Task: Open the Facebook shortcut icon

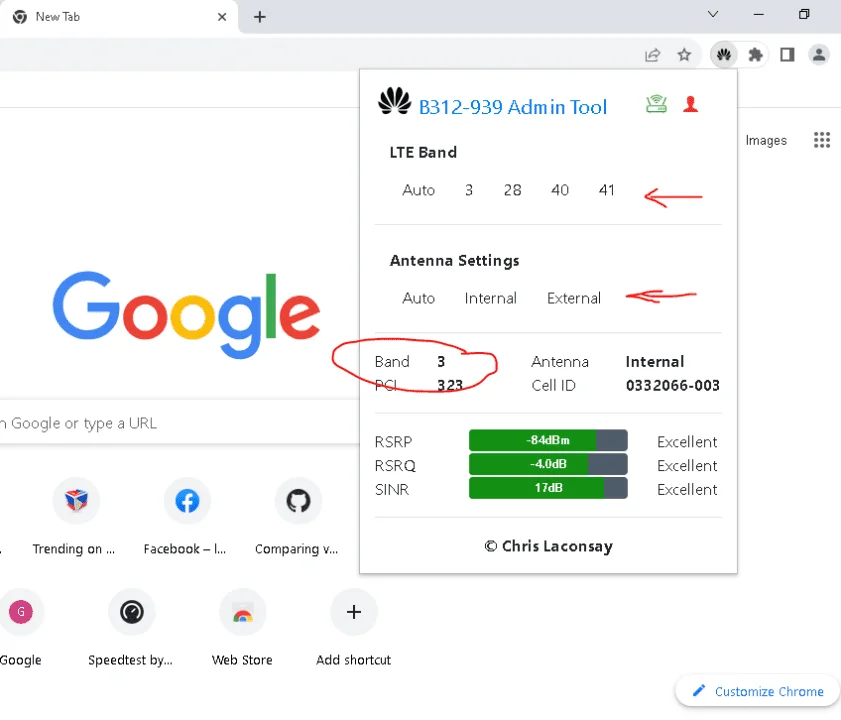Action: pos(187,501)
